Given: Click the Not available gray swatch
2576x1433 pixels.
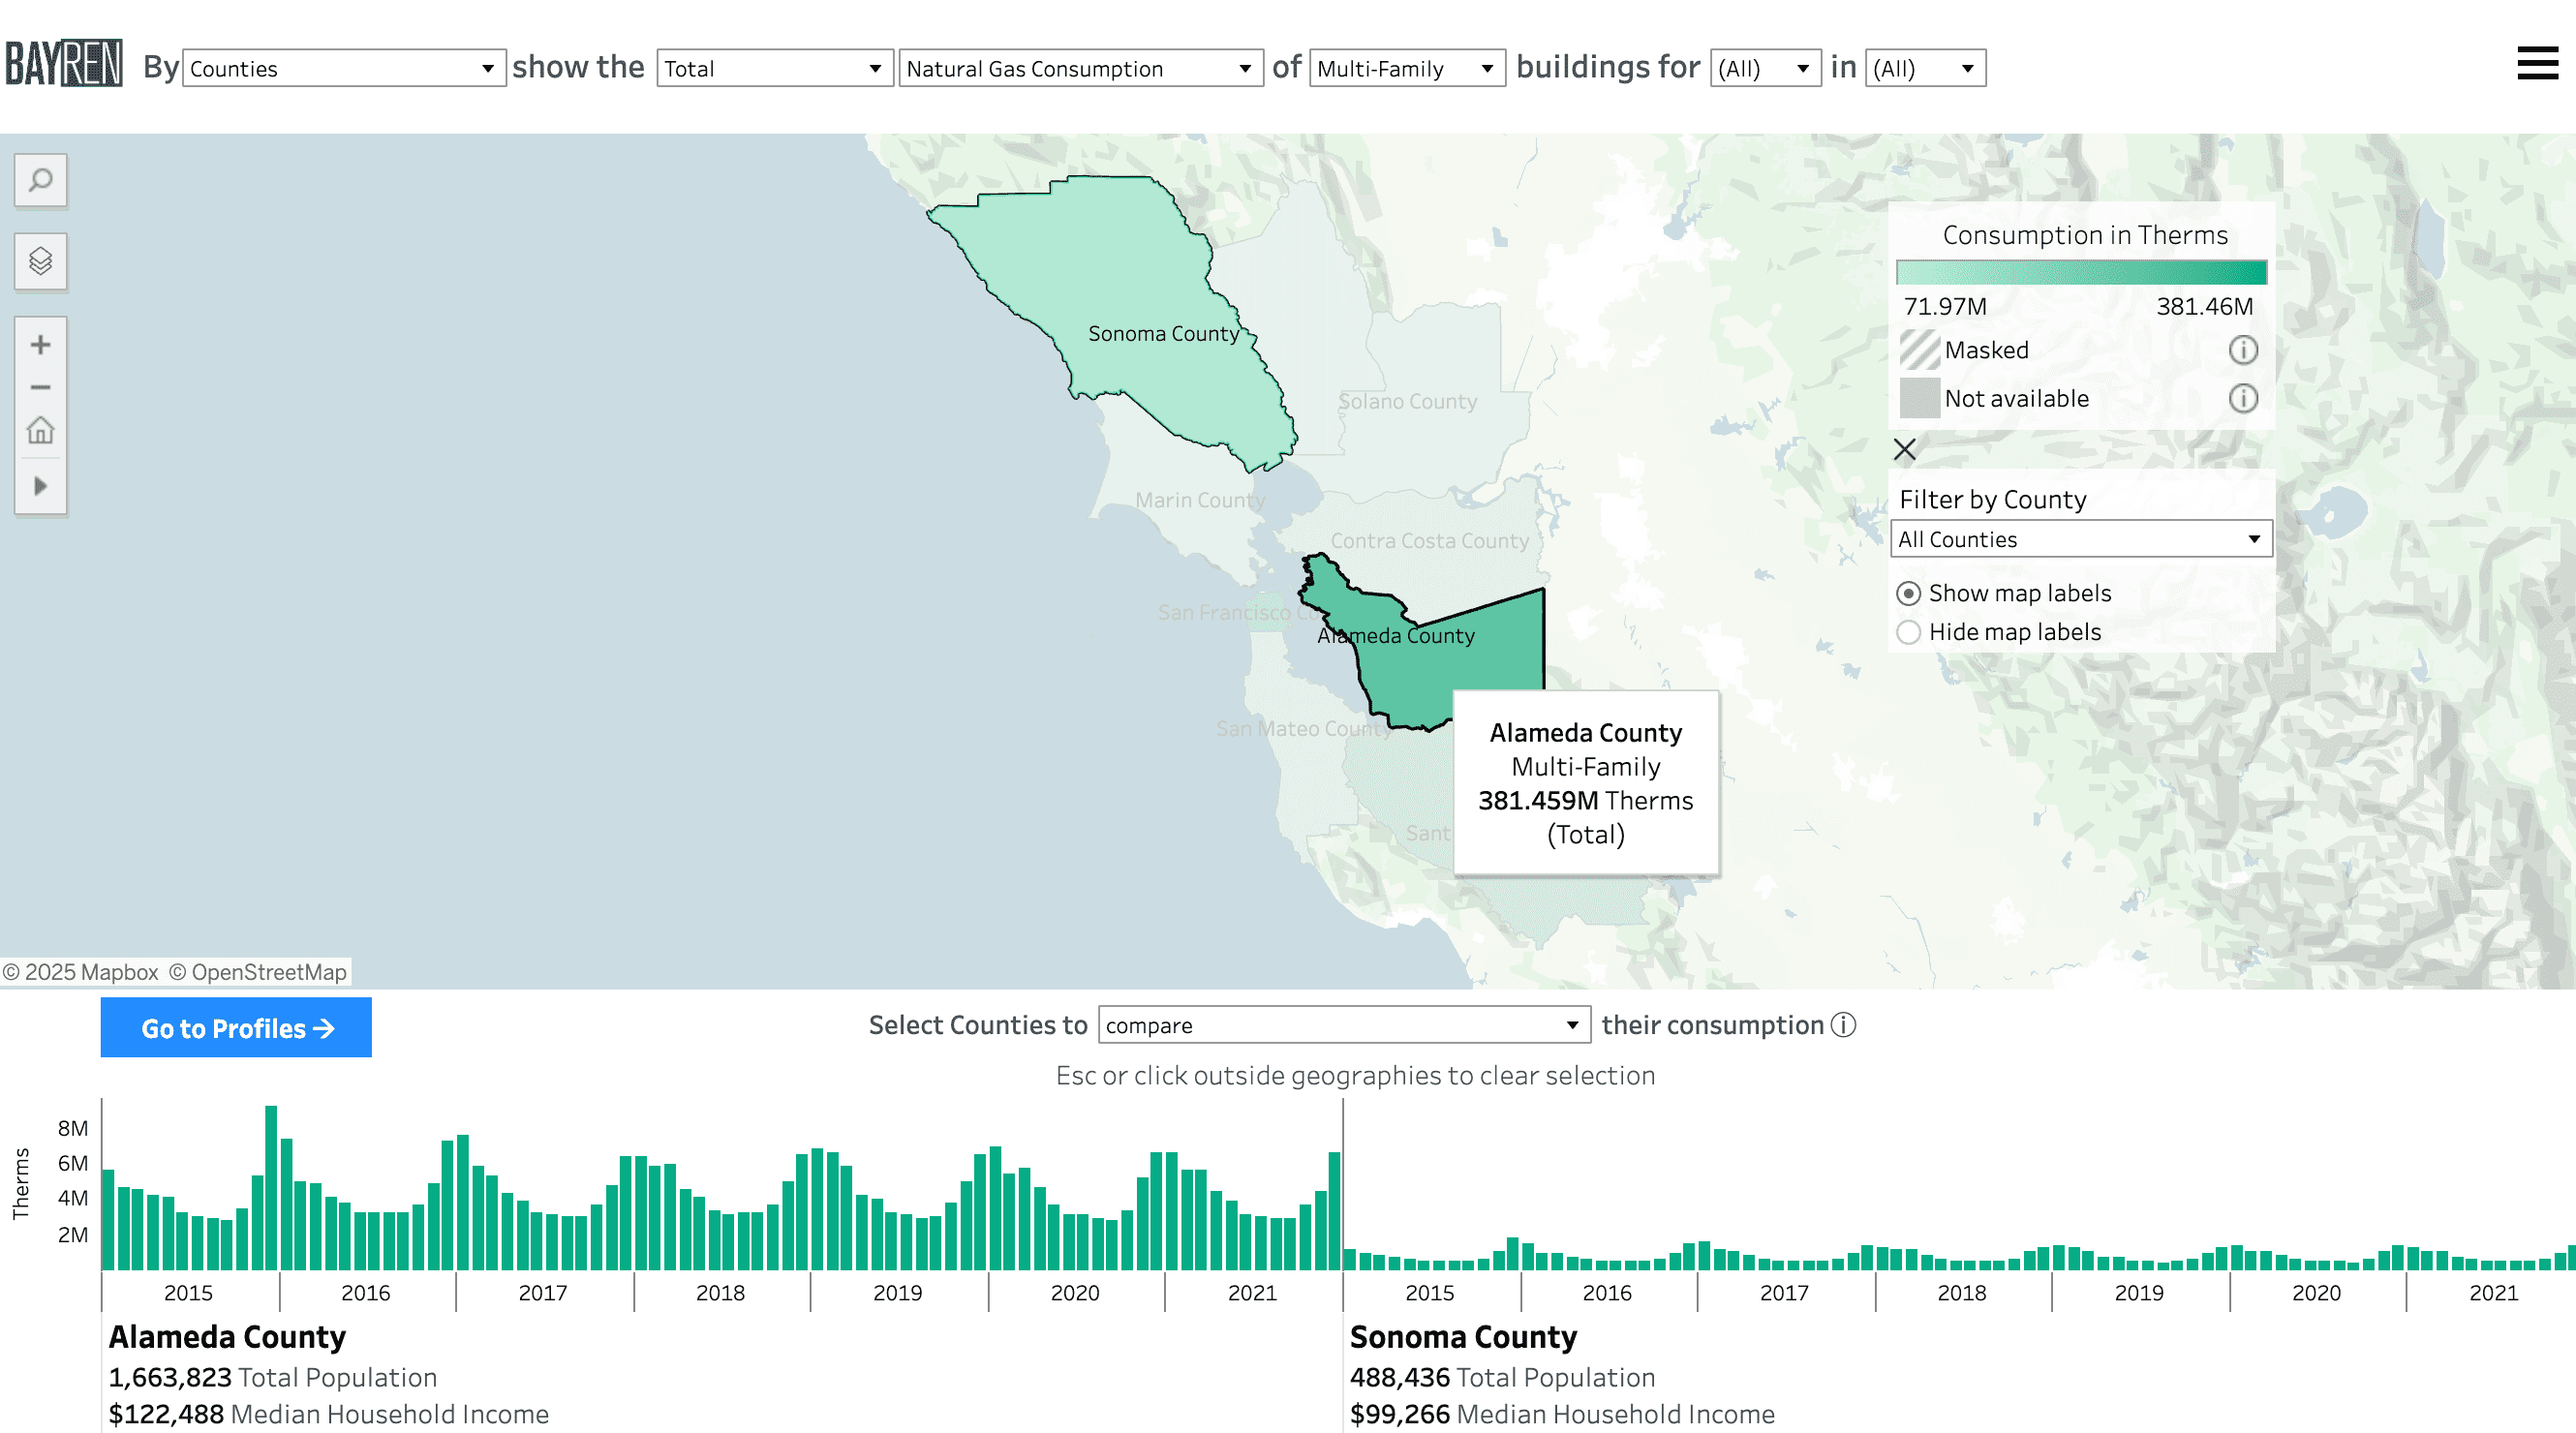Looking at the screenshot, I should click(x=1919, y=398).
